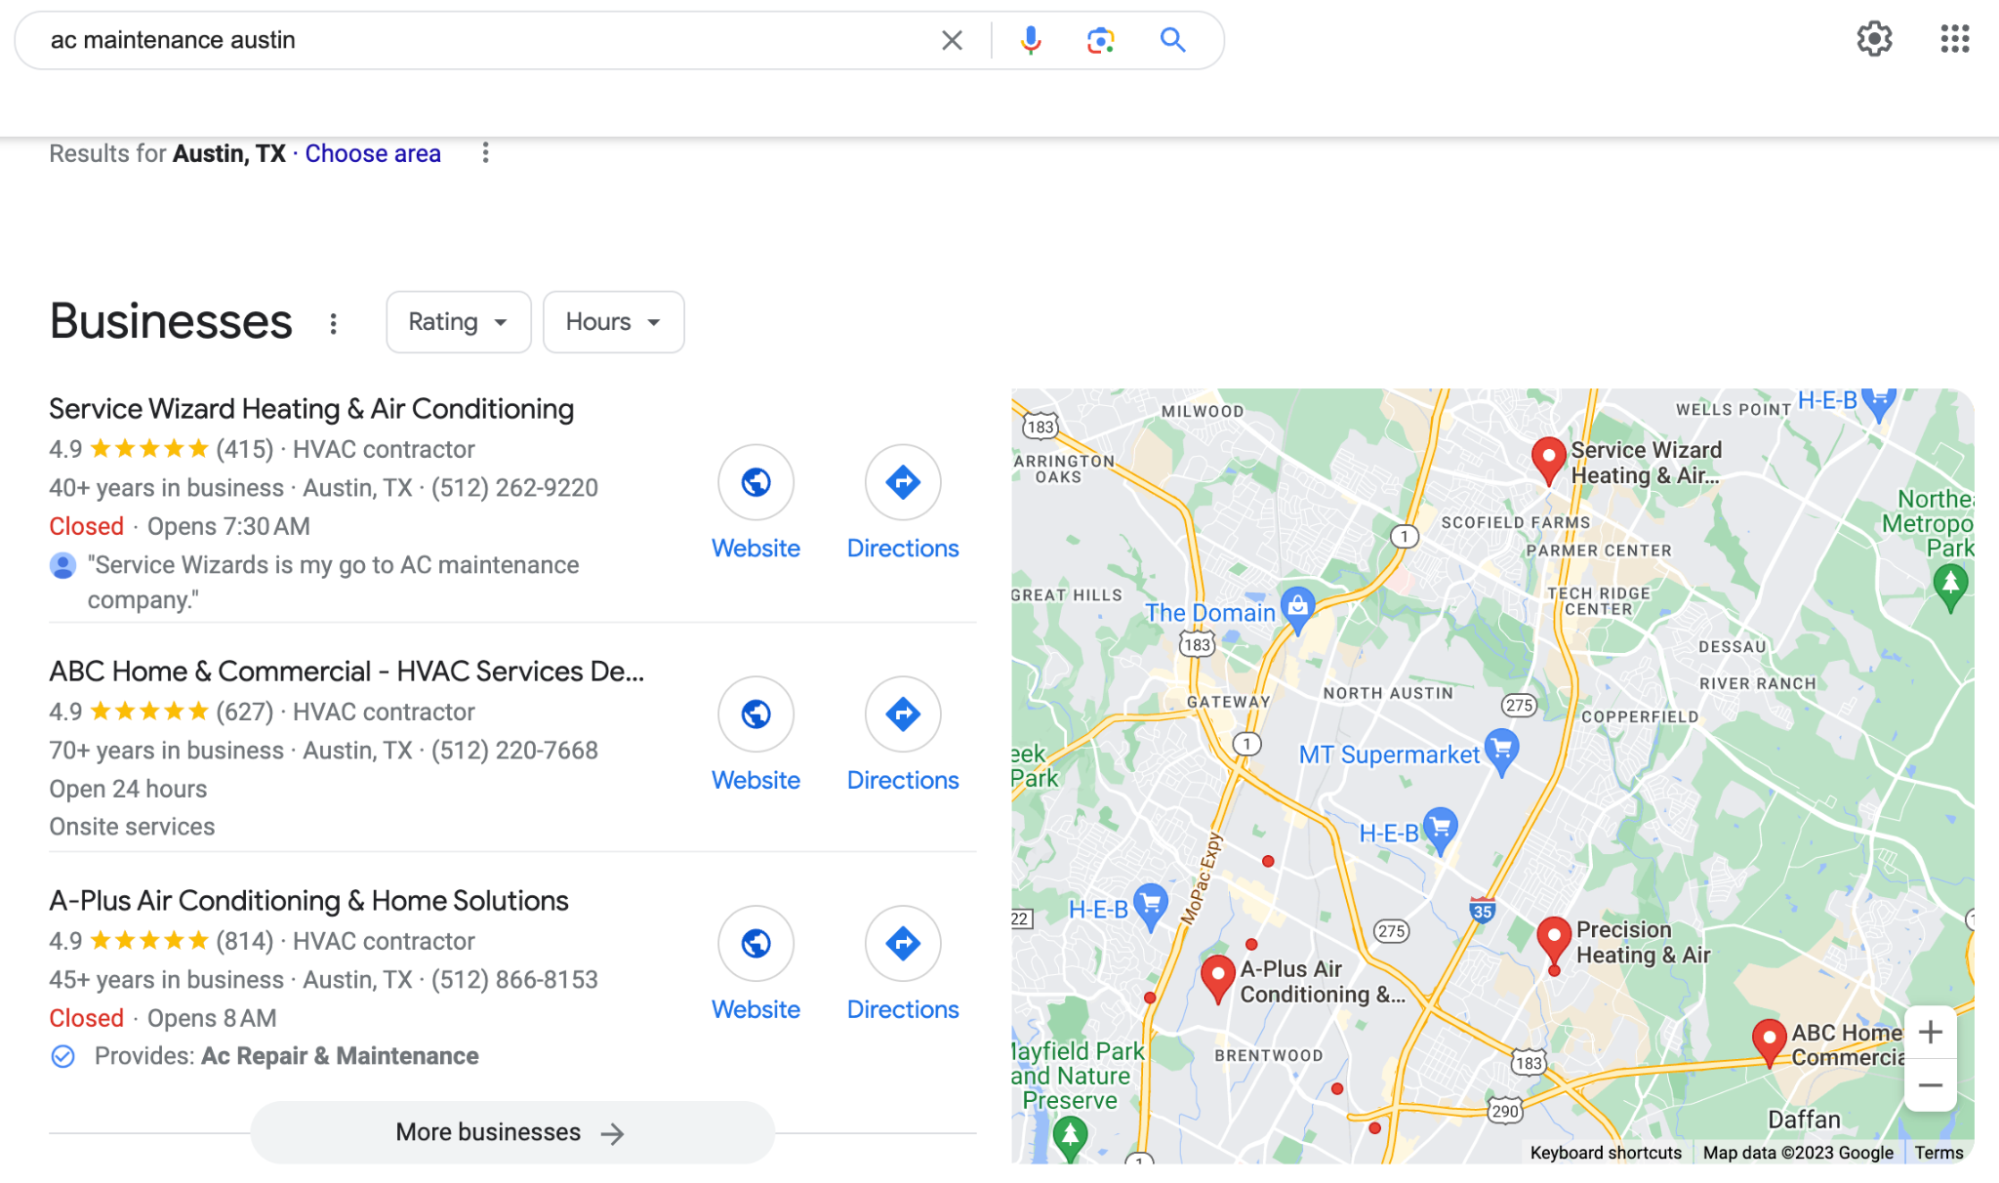
Task: Expand the Hours filter dropdown
Action: 613,322
